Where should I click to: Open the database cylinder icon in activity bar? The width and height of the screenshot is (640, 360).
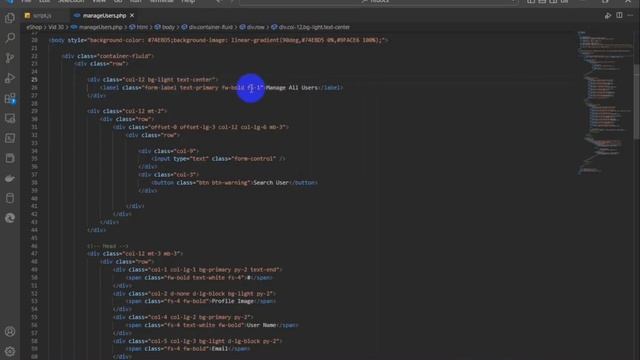(10, 198)
